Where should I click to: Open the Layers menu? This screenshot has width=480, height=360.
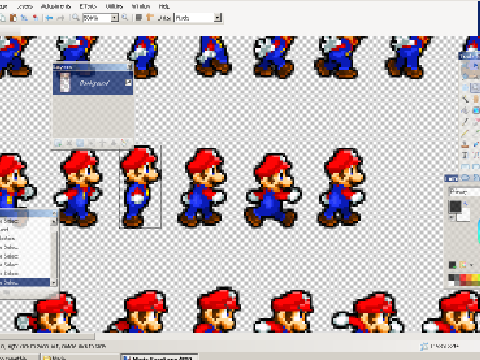point(25,6)
